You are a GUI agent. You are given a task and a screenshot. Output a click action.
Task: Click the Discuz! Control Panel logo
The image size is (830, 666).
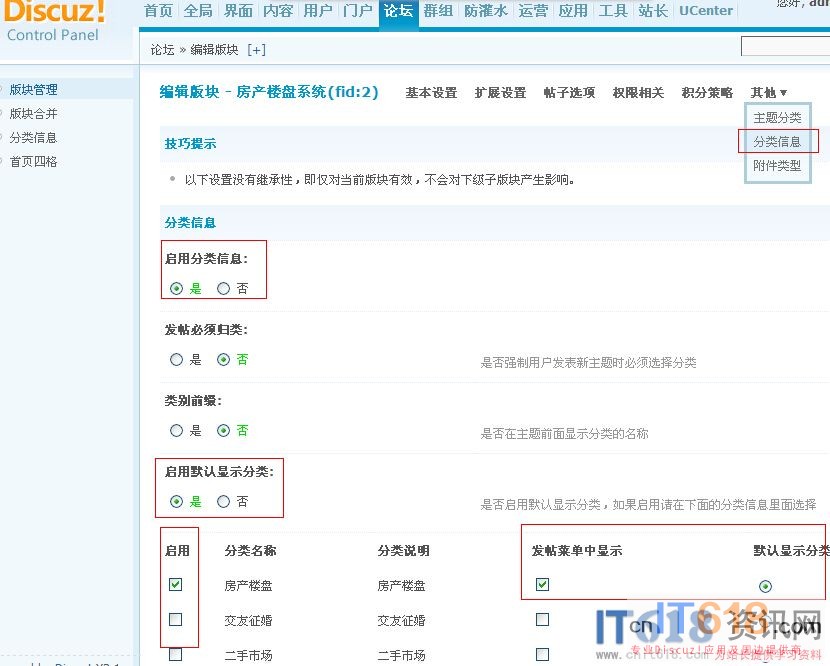tap(55, 22)
